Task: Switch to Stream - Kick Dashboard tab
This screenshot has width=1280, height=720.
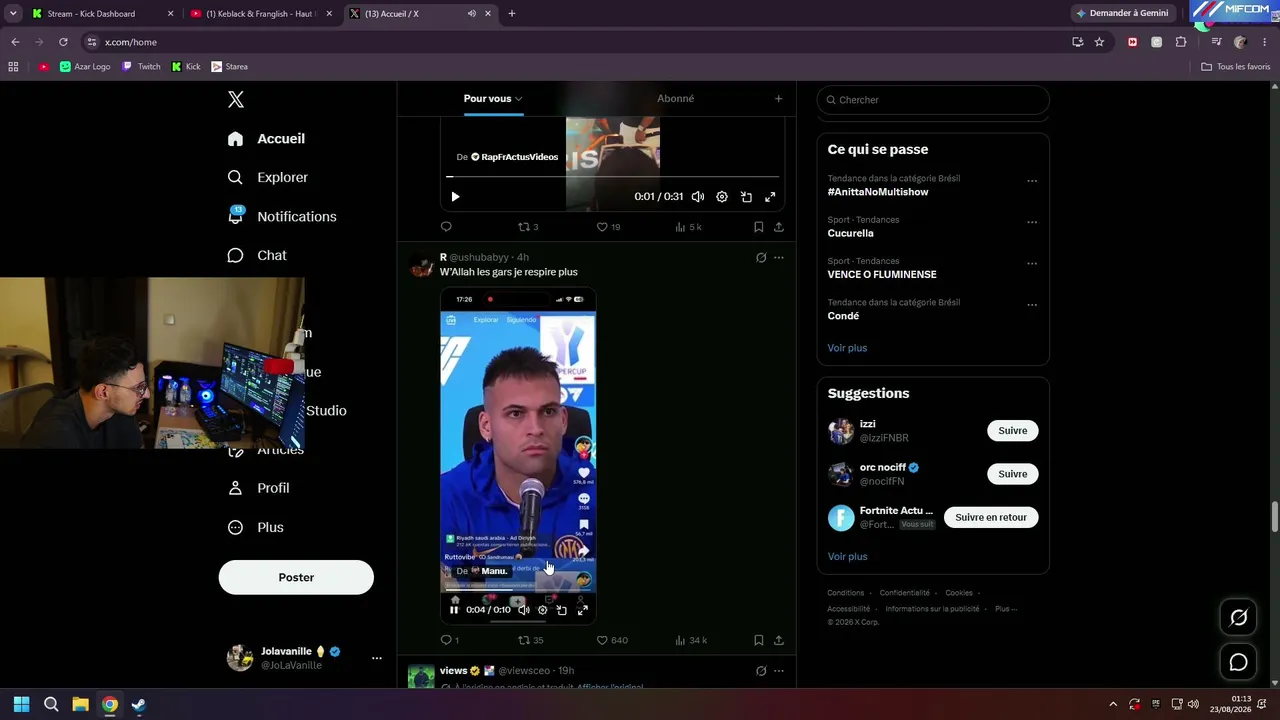Action: (102, 14)
